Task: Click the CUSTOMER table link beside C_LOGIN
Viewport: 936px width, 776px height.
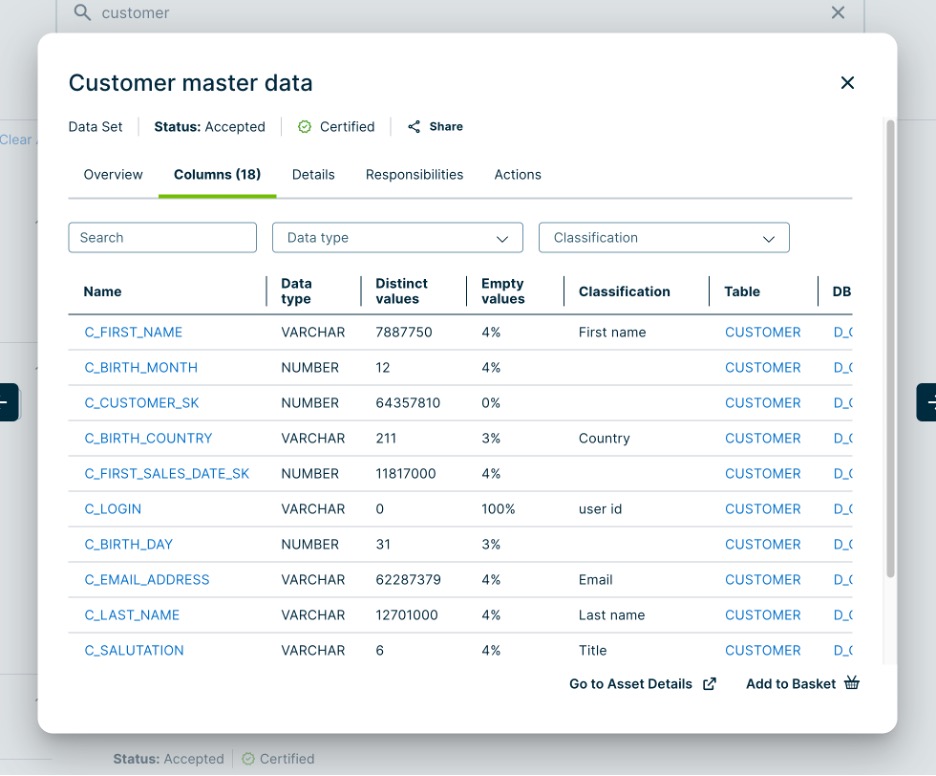Action: coord(763,508)
